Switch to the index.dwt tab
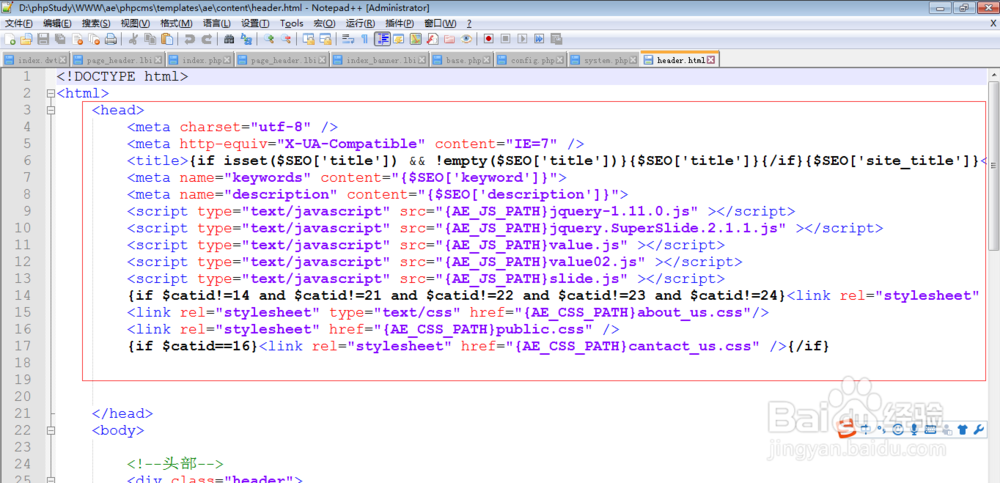Image resolution: width=1000 pixels, height=483 pixels. click(x=35, y=61)
